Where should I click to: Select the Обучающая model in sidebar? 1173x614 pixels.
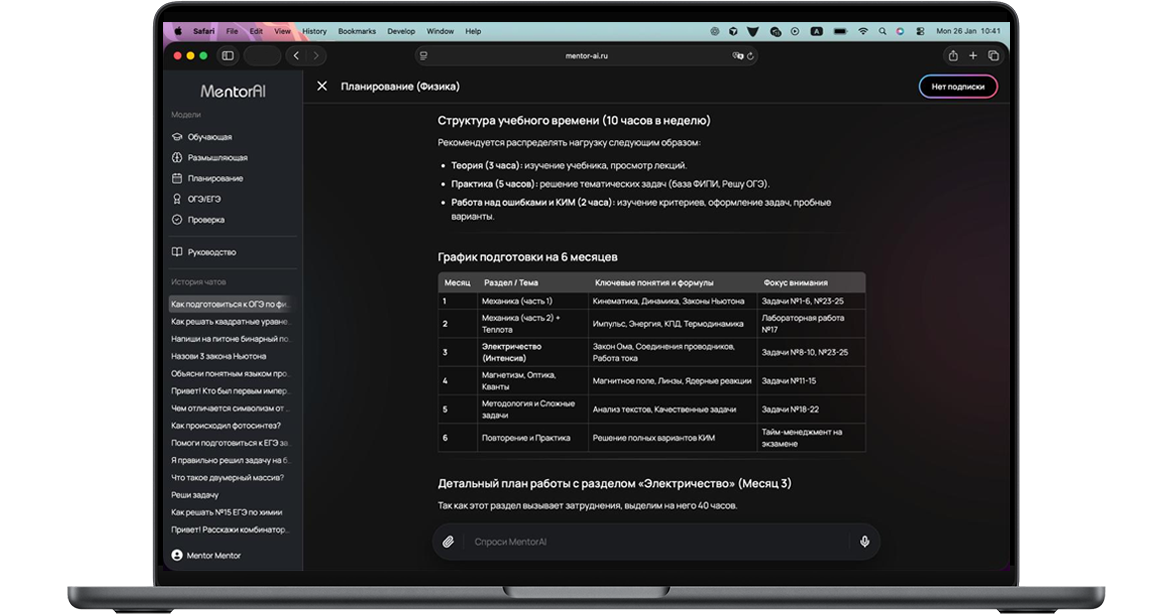[209, 137]
